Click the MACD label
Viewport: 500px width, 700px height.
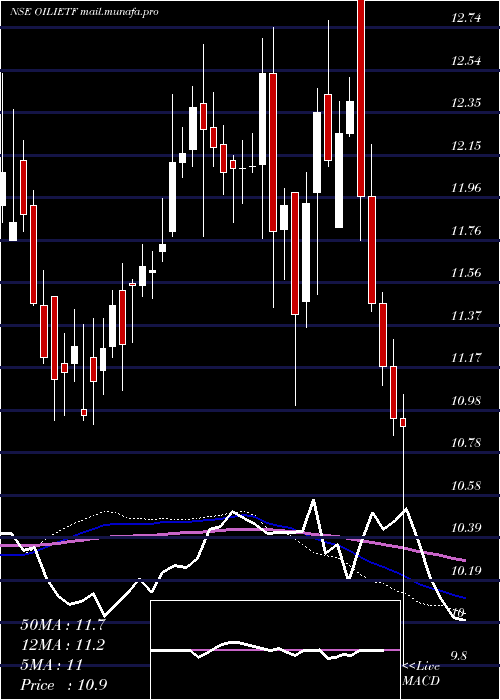(421, 681)
